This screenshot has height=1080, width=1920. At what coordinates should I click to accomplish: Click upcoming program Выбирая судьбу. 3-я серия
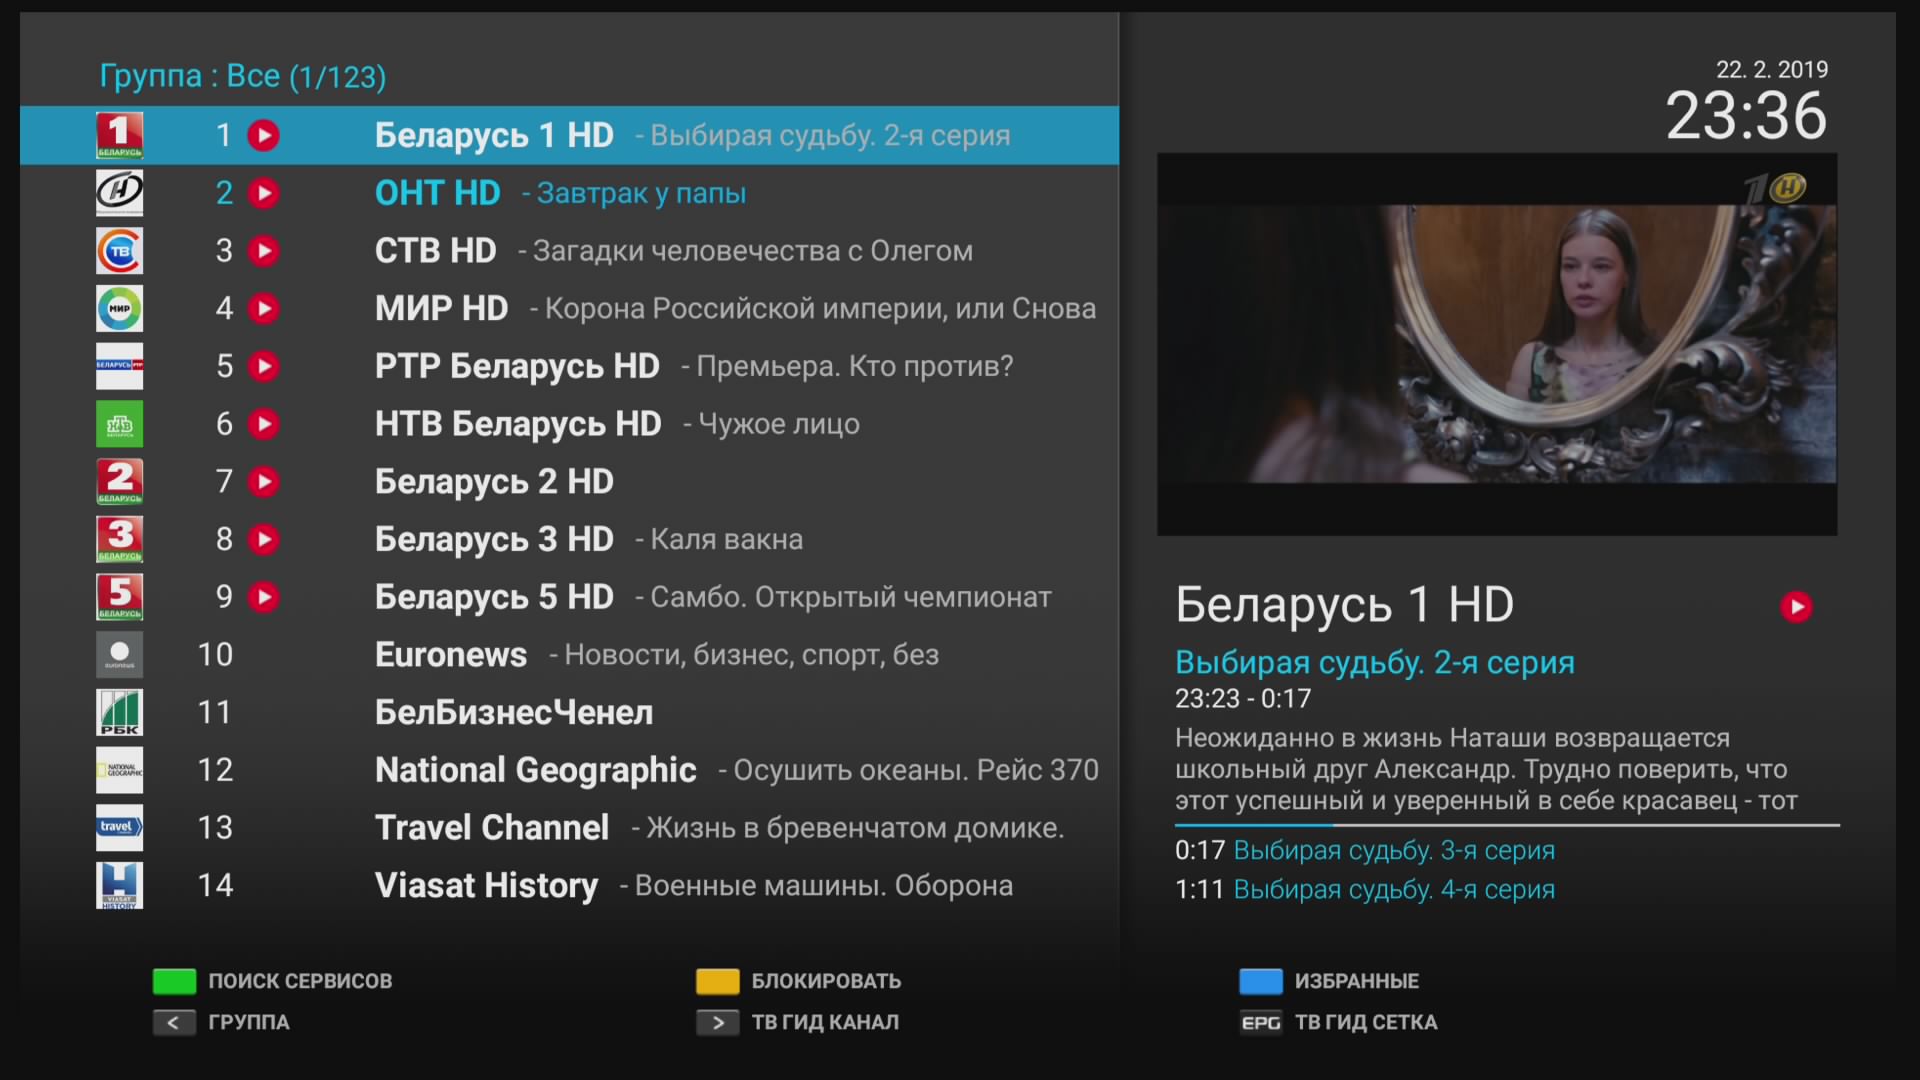click(1394, 850)
